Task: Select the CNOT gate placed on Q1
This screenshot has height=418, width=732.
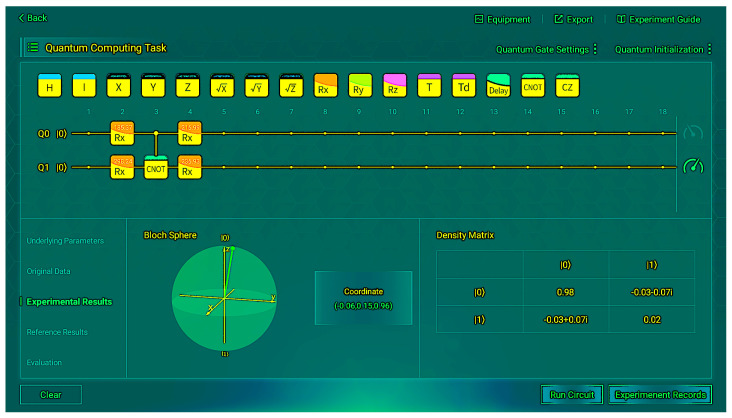Action: pyautogui.click(x=156, y=167)
